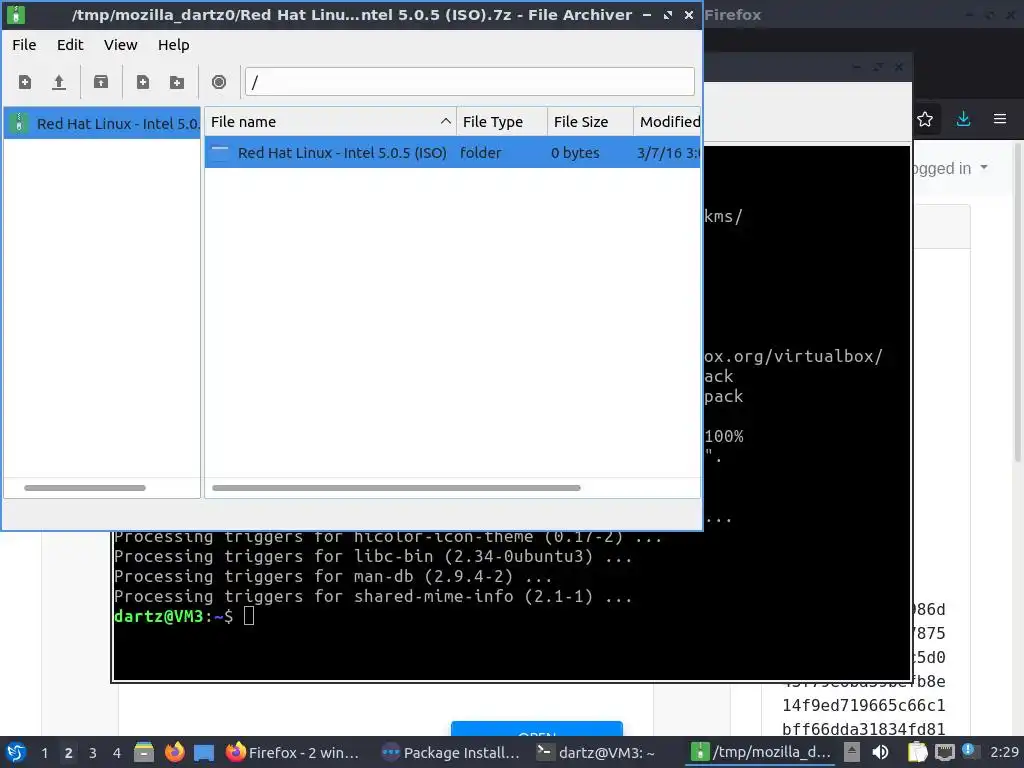Image resolution: width=1024 pixels, height=768 pixels.
Task: Select the Red Hat Linux - Intel 5.0.5 (ISO) folder row
Action: [452, 153]
